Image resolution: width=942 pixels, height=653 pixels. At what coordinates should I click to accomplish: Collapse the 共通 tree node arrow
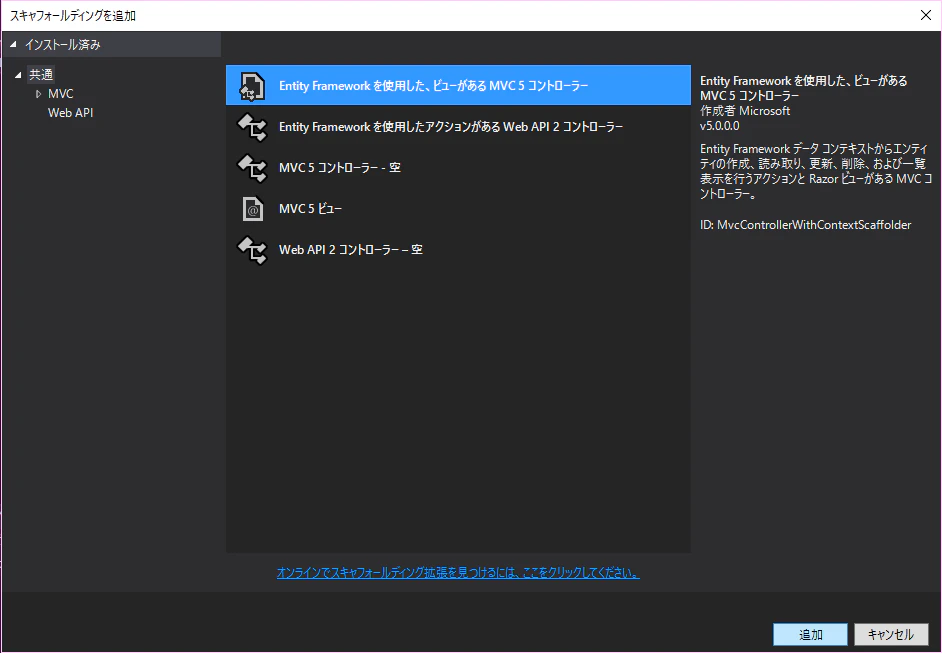(x=18, y=75)
